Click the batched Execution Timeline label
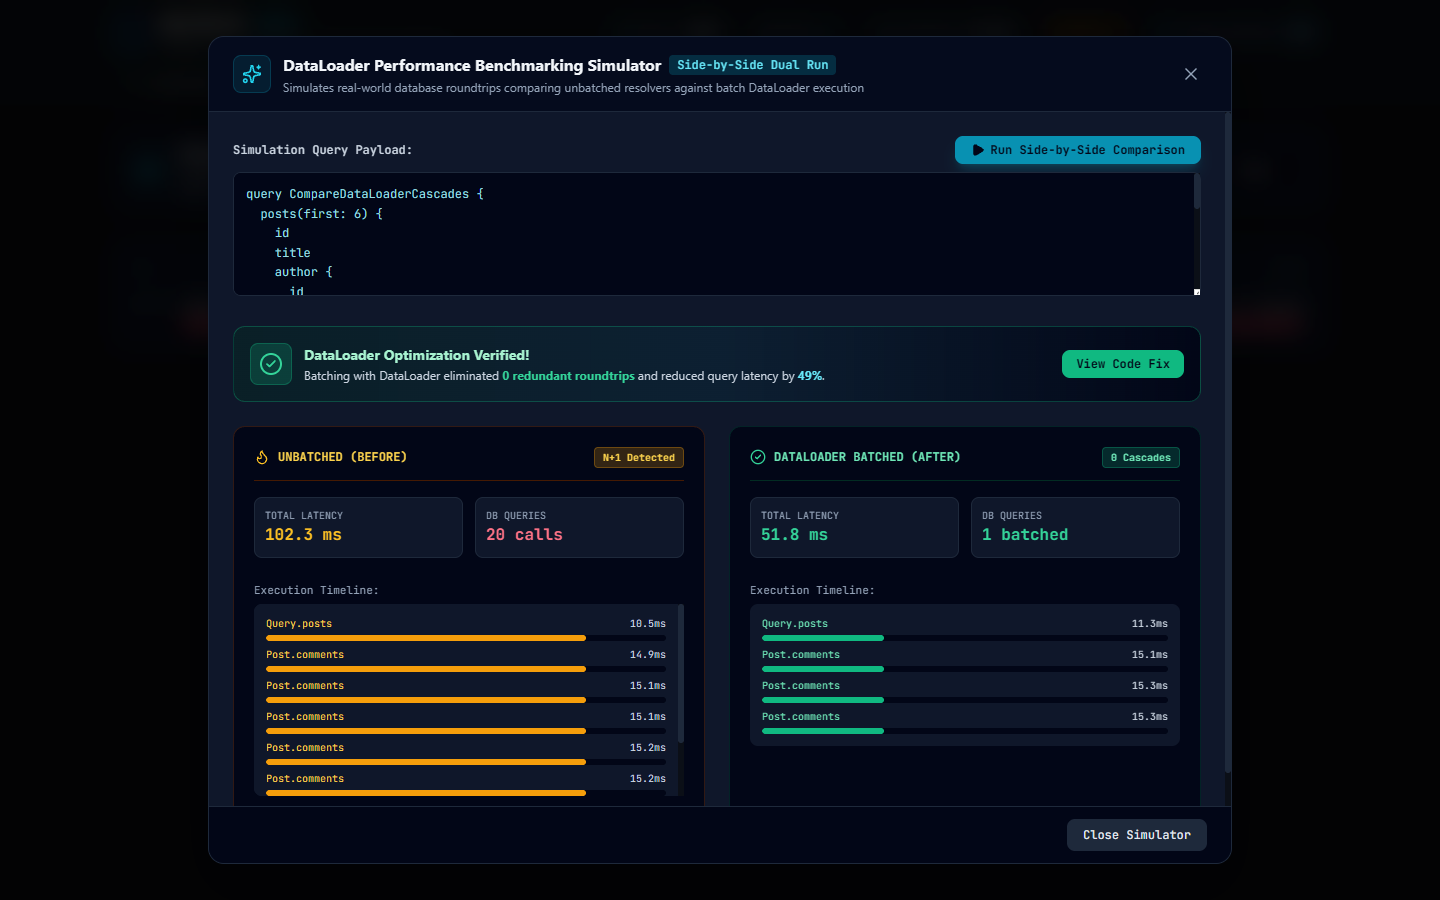 (x=812, y=591)
